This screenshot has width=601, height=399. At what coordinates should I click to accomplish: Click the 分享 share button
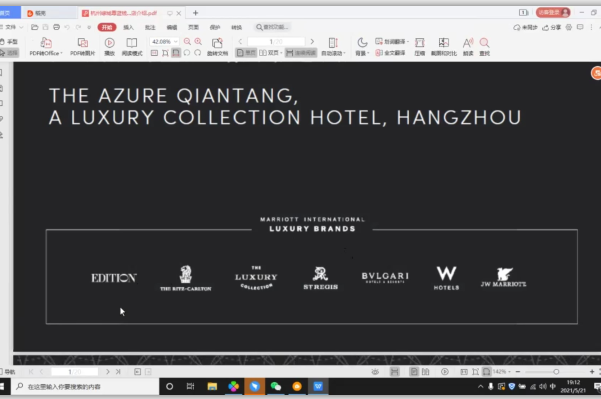click(552, 27)
